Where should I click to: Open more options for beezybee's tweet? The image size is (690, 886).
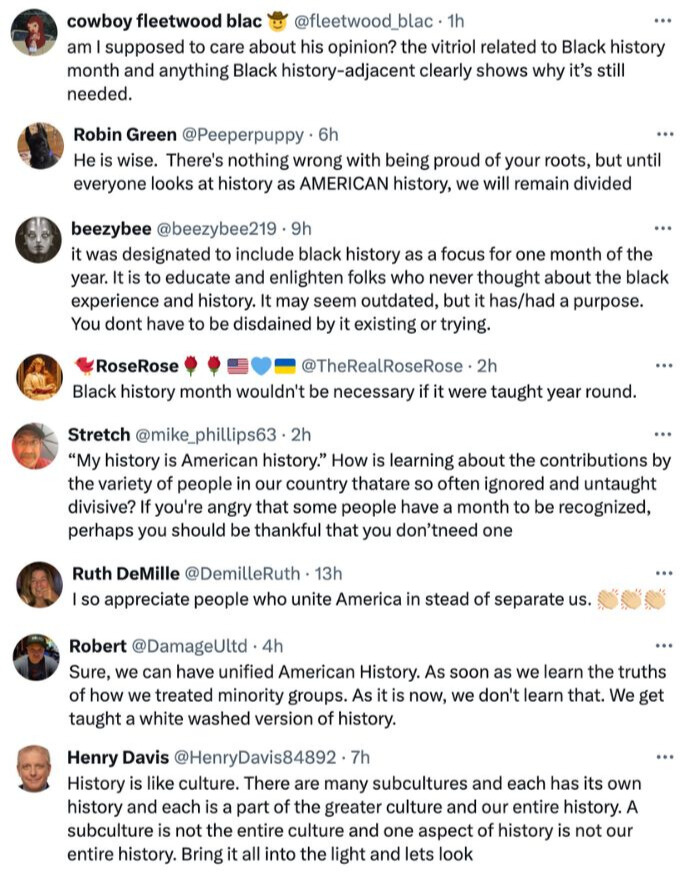tap(662, 229)
